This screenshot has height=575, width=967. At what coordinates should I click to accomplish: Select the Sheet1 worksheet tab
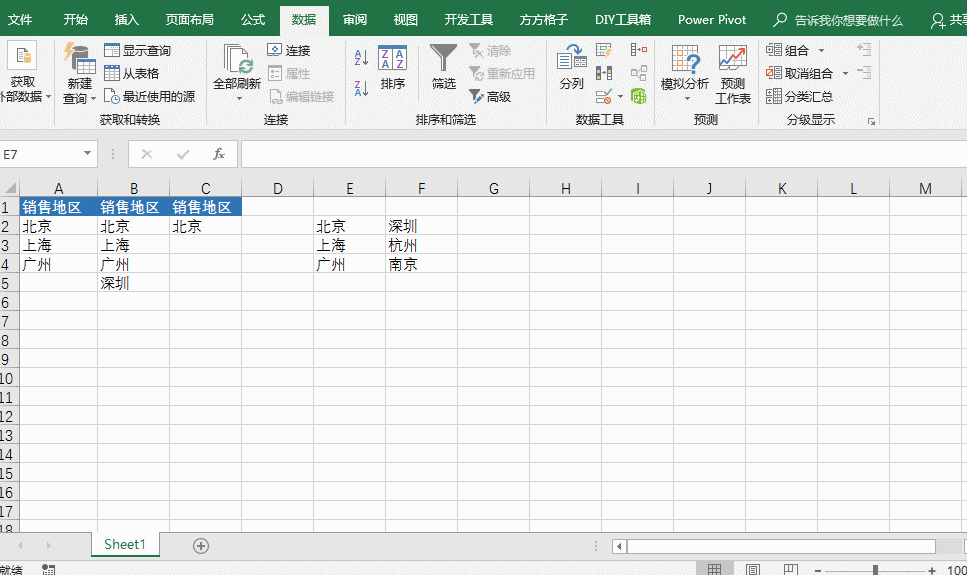point(125,545)
